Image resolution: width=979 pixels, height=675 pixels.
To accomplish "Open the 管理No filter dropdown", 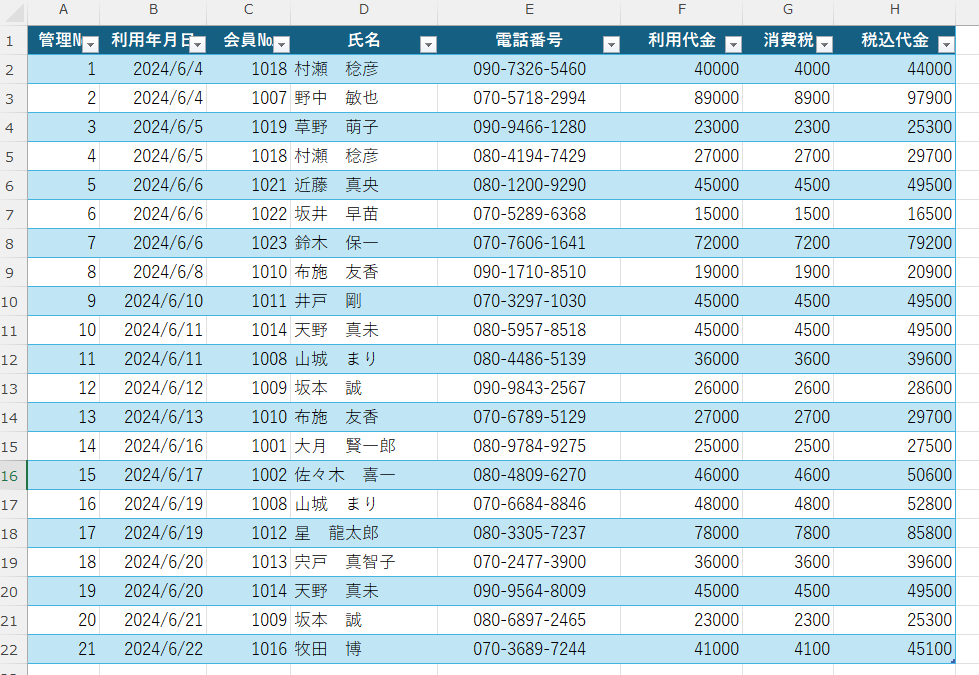I will [90, 44].
